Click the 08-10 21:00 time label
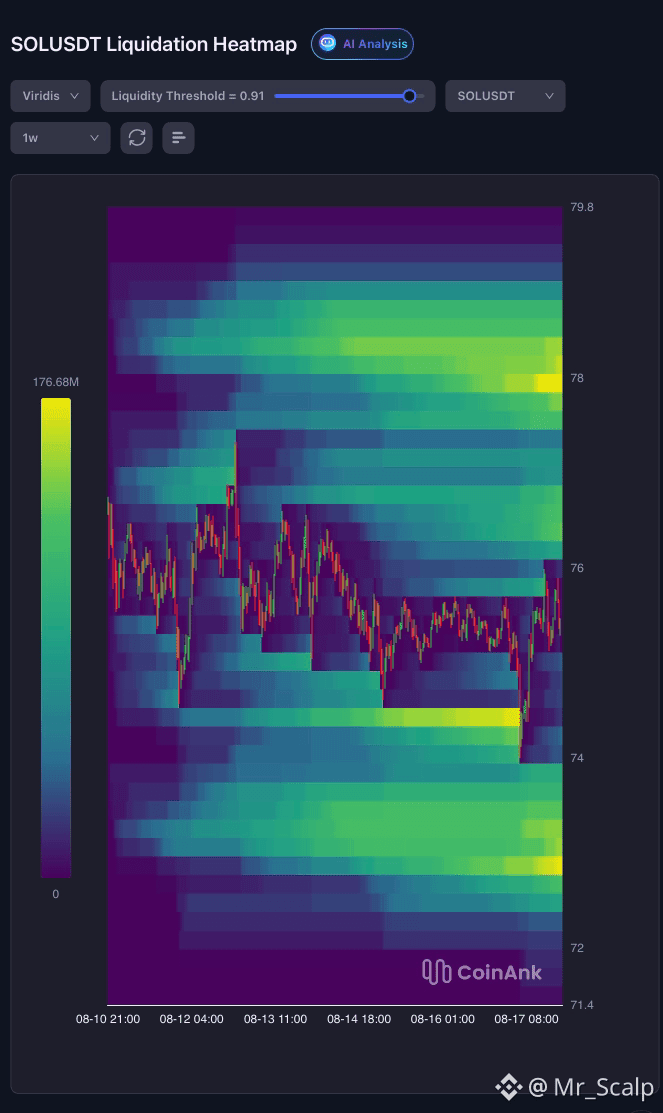This screenshot has height=1113, width=663. coord(108,1019)
